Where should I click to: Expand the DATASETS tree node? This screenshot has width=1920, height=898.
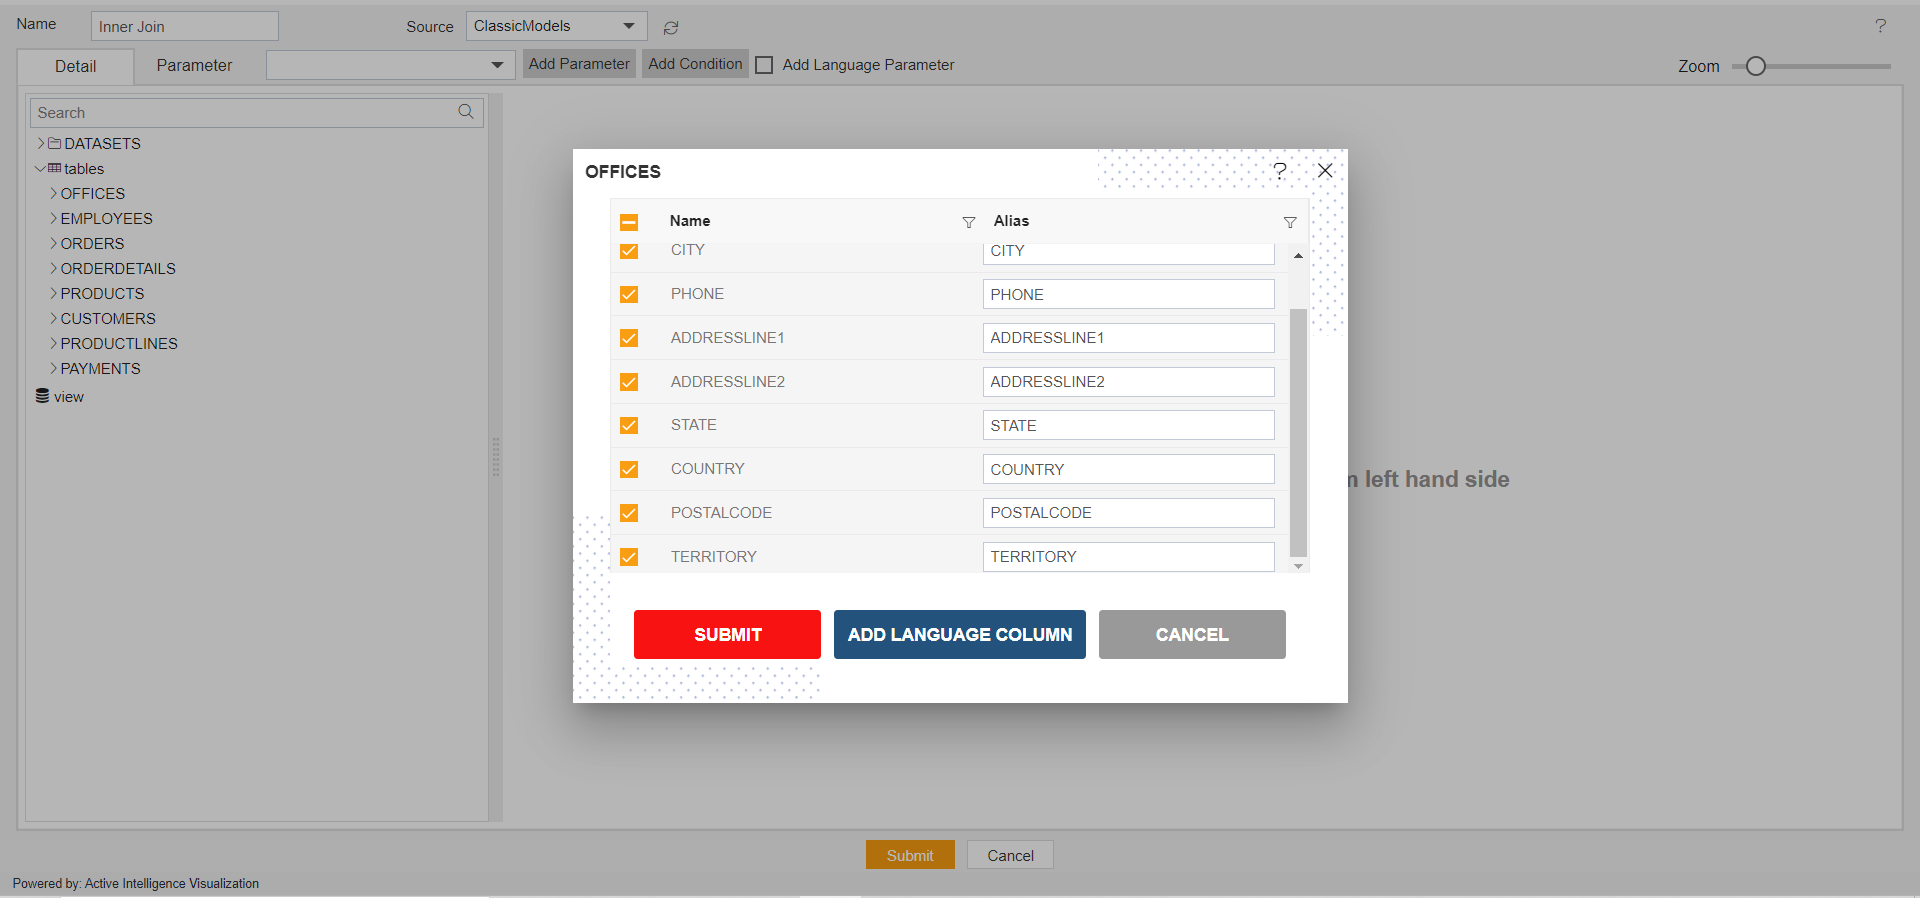41,143
